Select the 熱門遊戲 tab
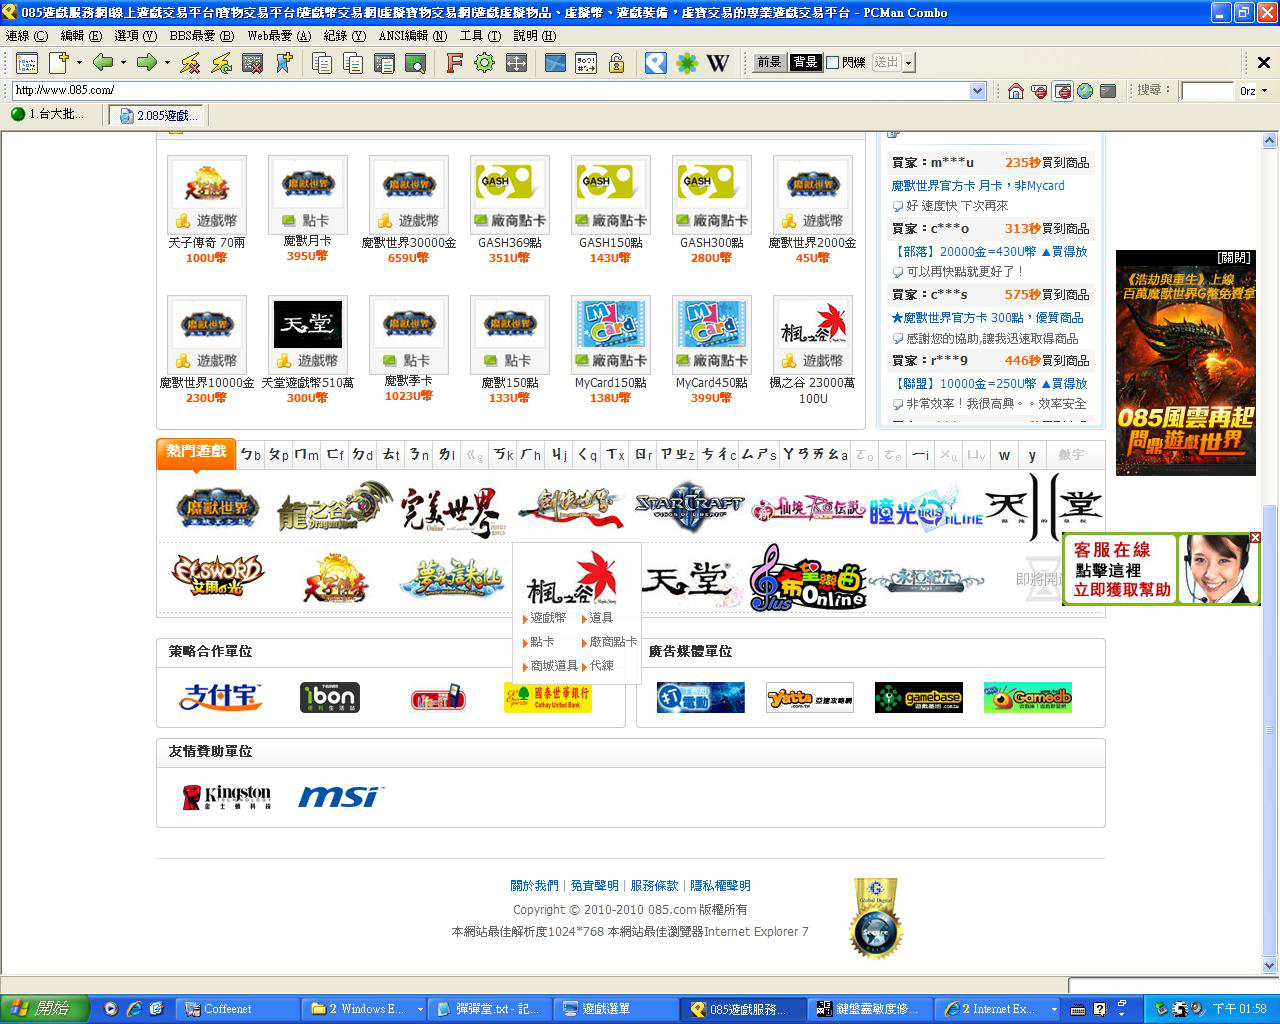 [x=196, y=452]
